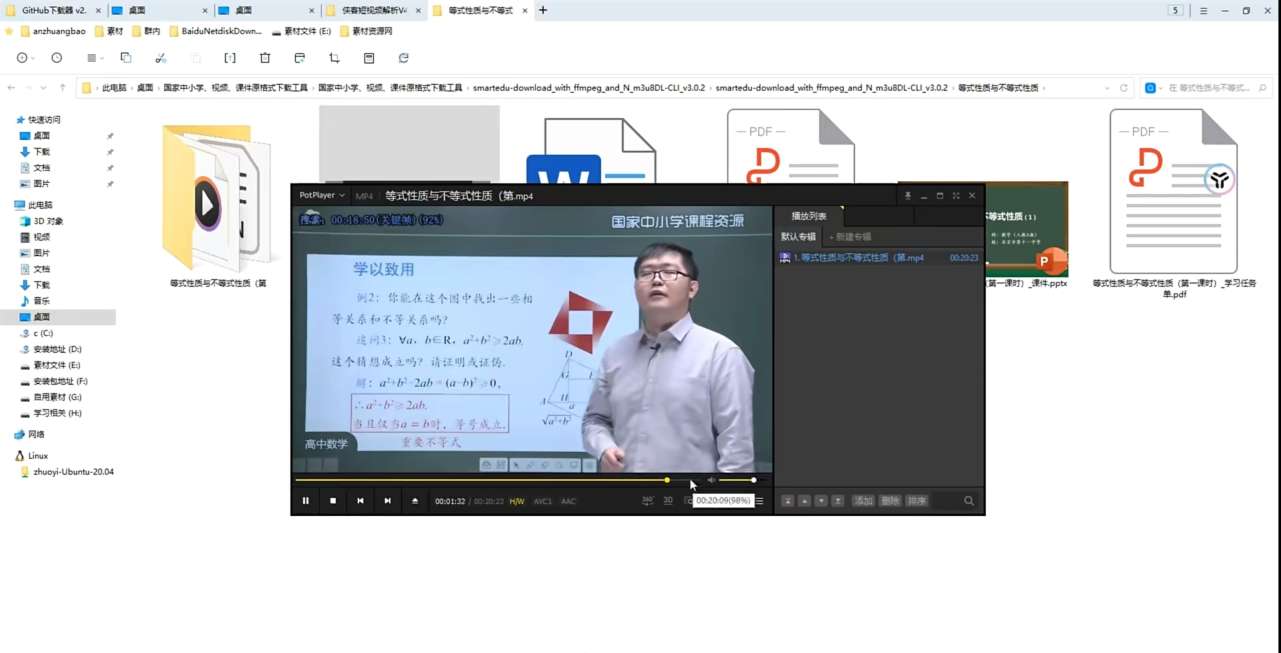1281x653 pixels.
Task: Skip to the previous track
Action: click(x=360, y=501)
